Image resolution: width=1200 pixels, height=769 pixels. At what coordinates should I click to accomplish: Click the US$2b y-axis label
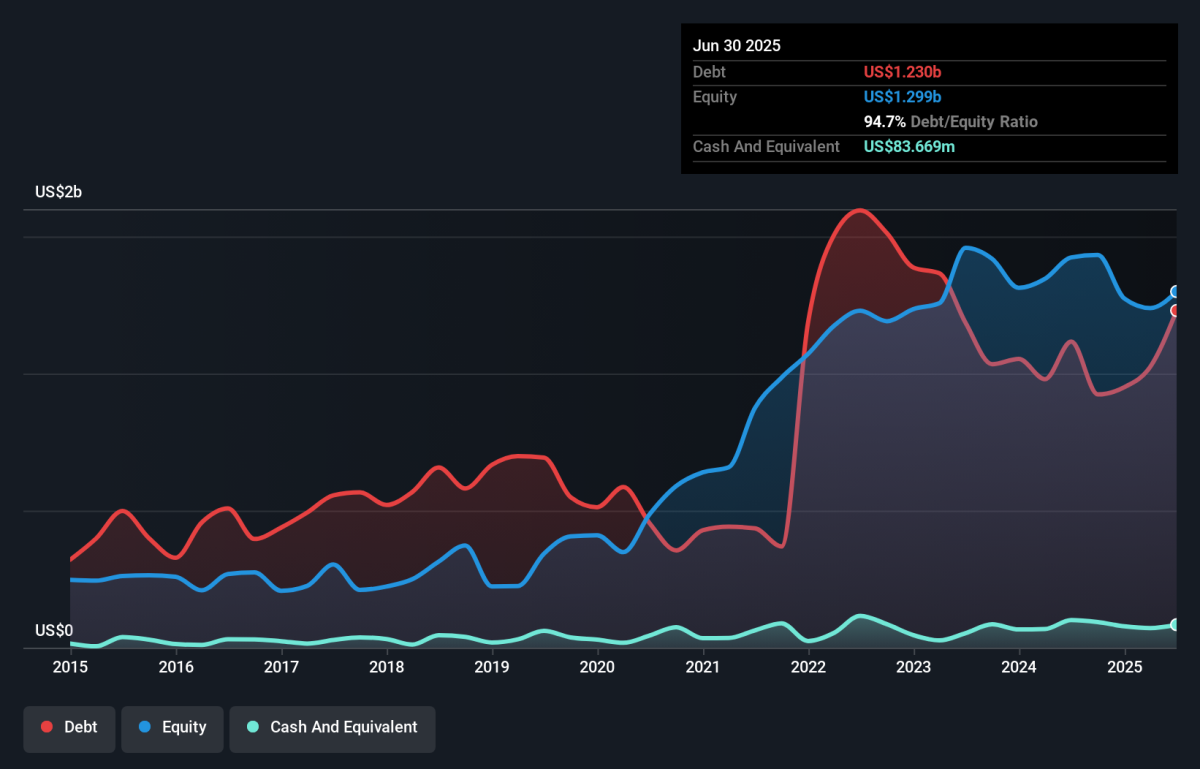(x=58, y=192)
